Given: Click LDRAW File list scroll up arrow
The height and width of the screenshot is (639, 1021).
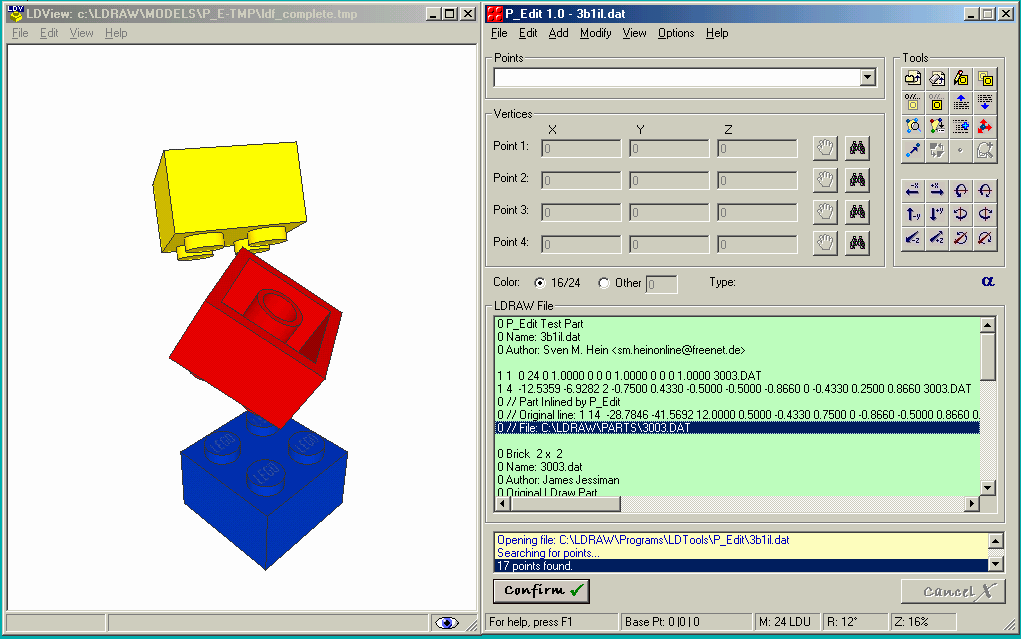Looking at the screenshot, I should click(987, 325).
